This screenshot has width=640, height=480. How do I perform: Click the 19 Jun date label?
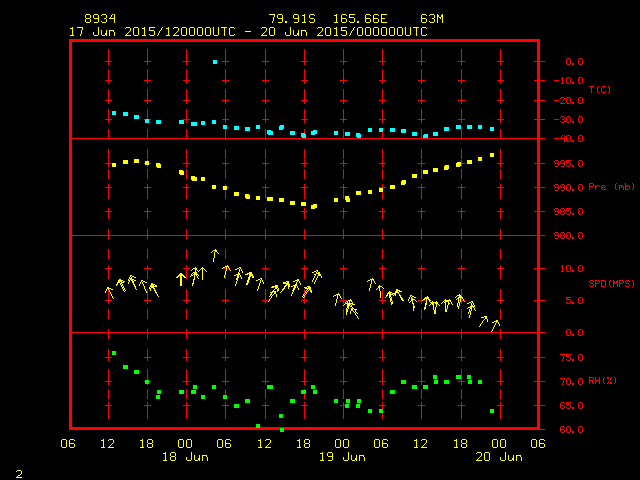coord(341,457)
